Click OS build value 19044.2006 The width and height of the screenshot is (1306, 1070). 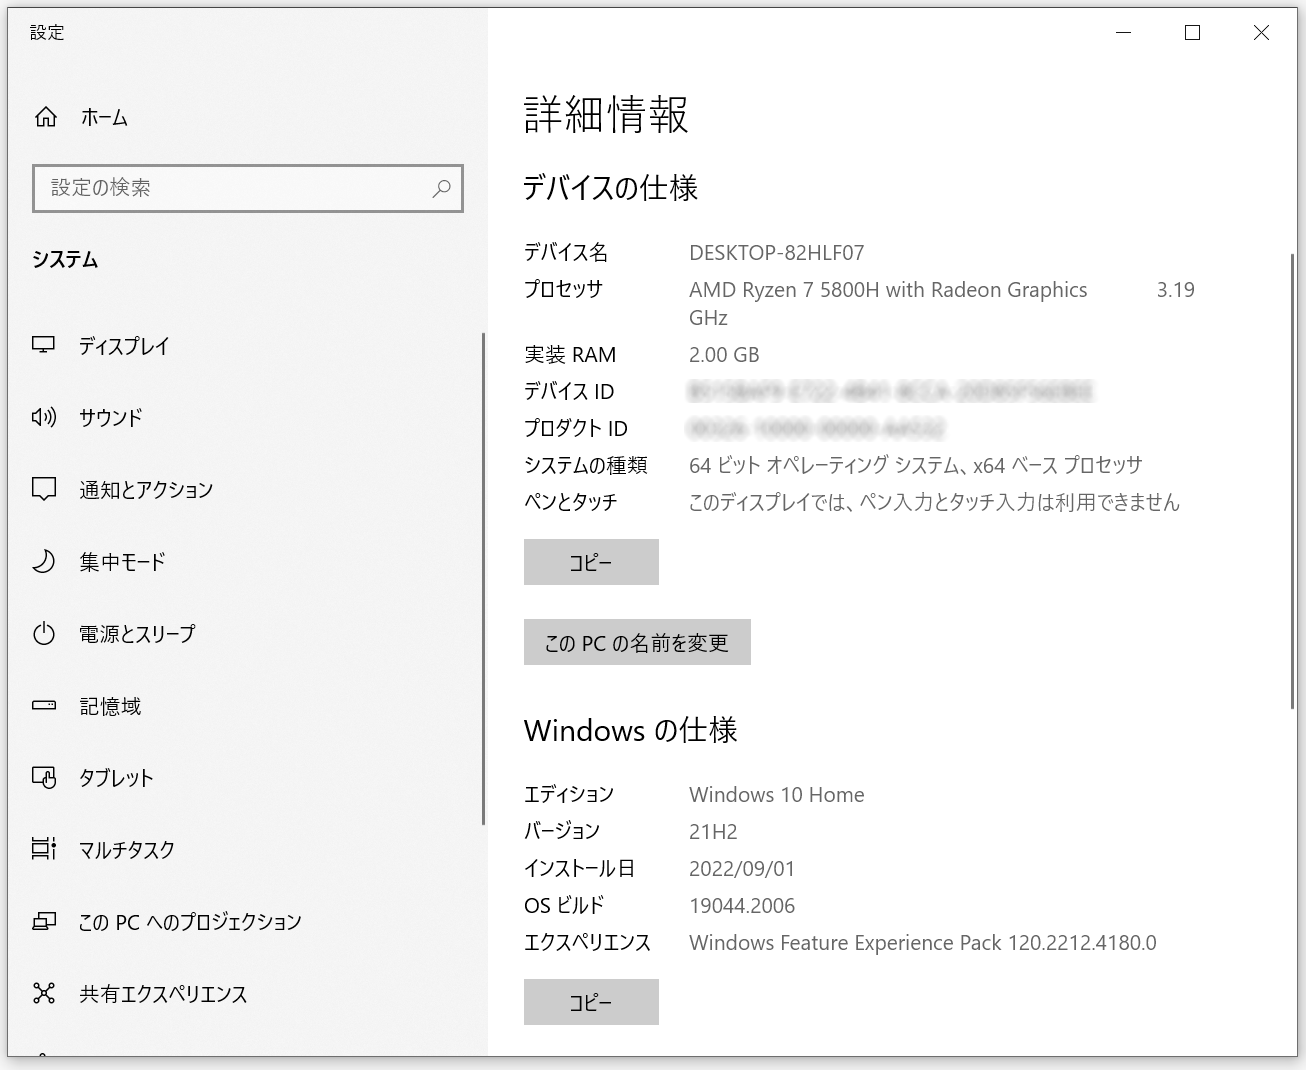pyautogui.click(x=742, y=906)
